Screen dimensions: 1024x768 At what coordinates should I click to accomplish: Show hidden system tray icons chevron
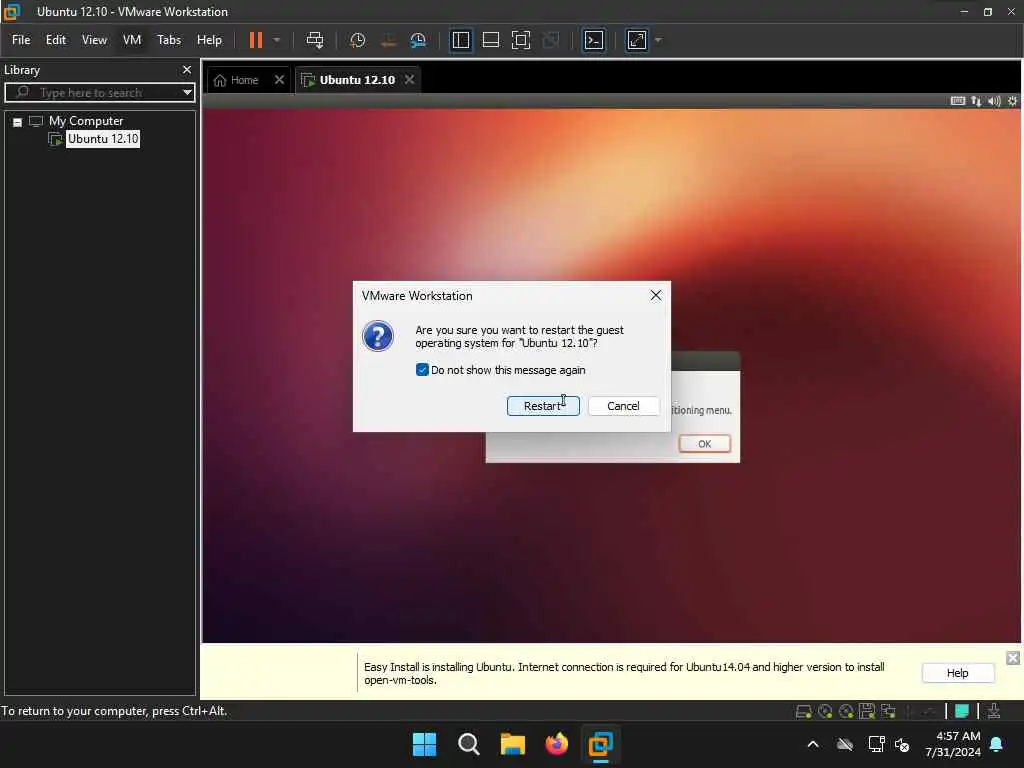pos(813,744)
